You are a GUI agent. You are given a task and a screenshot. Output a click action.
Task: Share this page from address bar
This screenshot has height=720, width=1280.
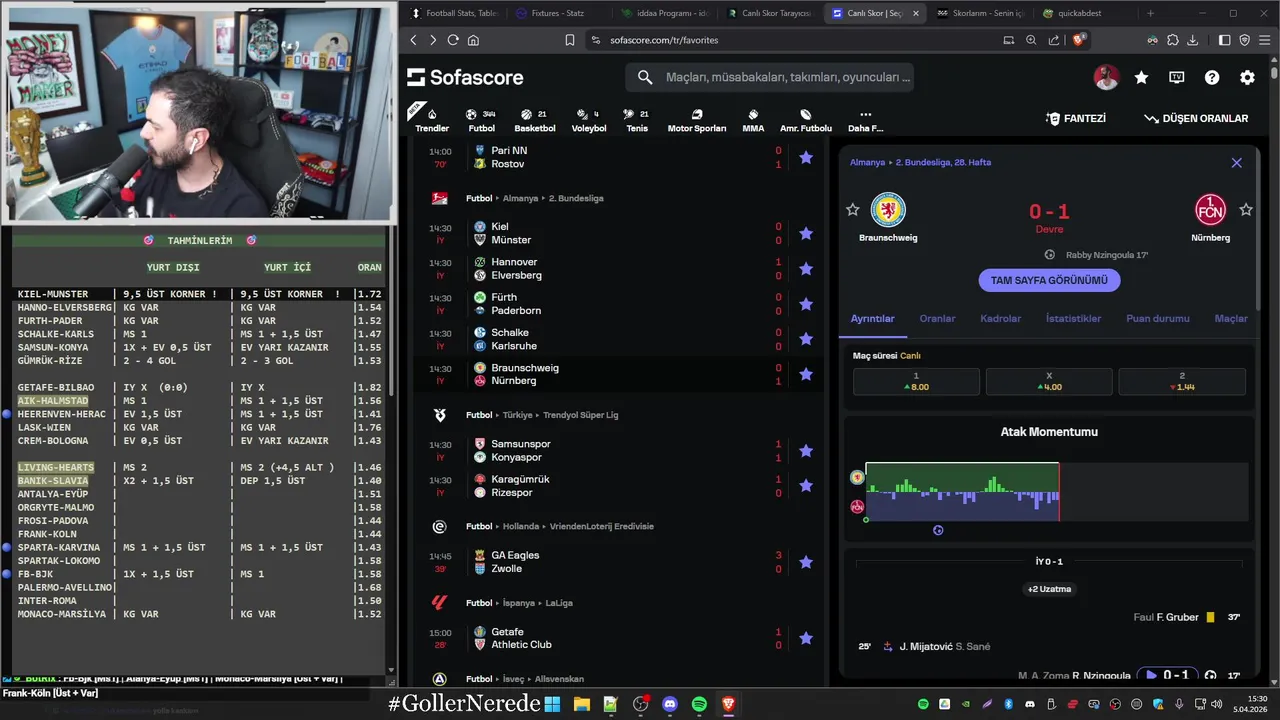click(x=1054, y=40)
